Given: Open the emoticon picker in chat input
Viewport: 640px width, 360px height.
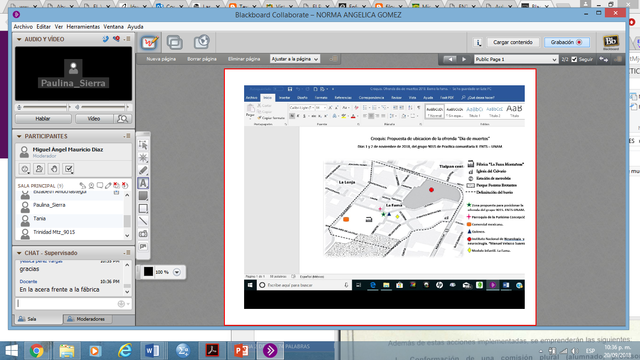Looking at the screenshot, I should click(x=121, y=304).
